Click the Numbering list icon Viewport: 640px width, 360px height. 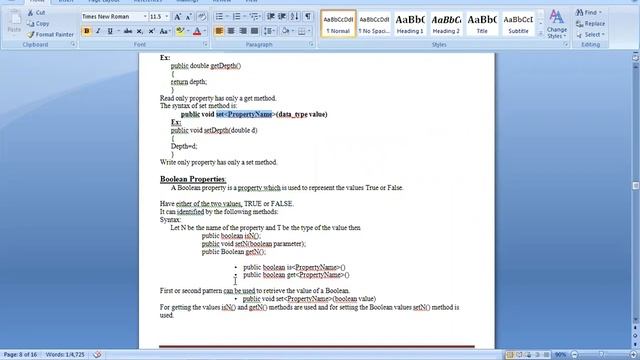coord(236,17)
